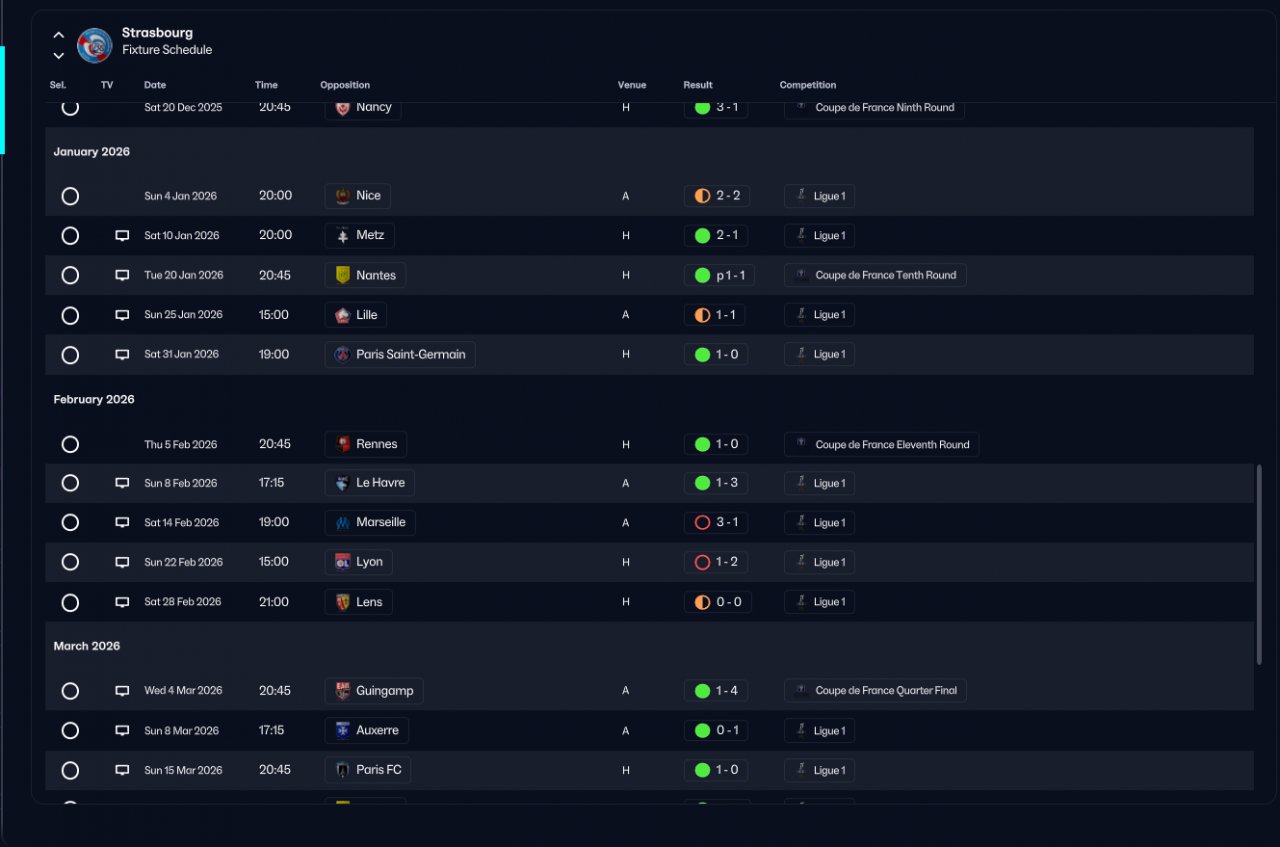Click the fixture list vertical scrollbar

1258,563
